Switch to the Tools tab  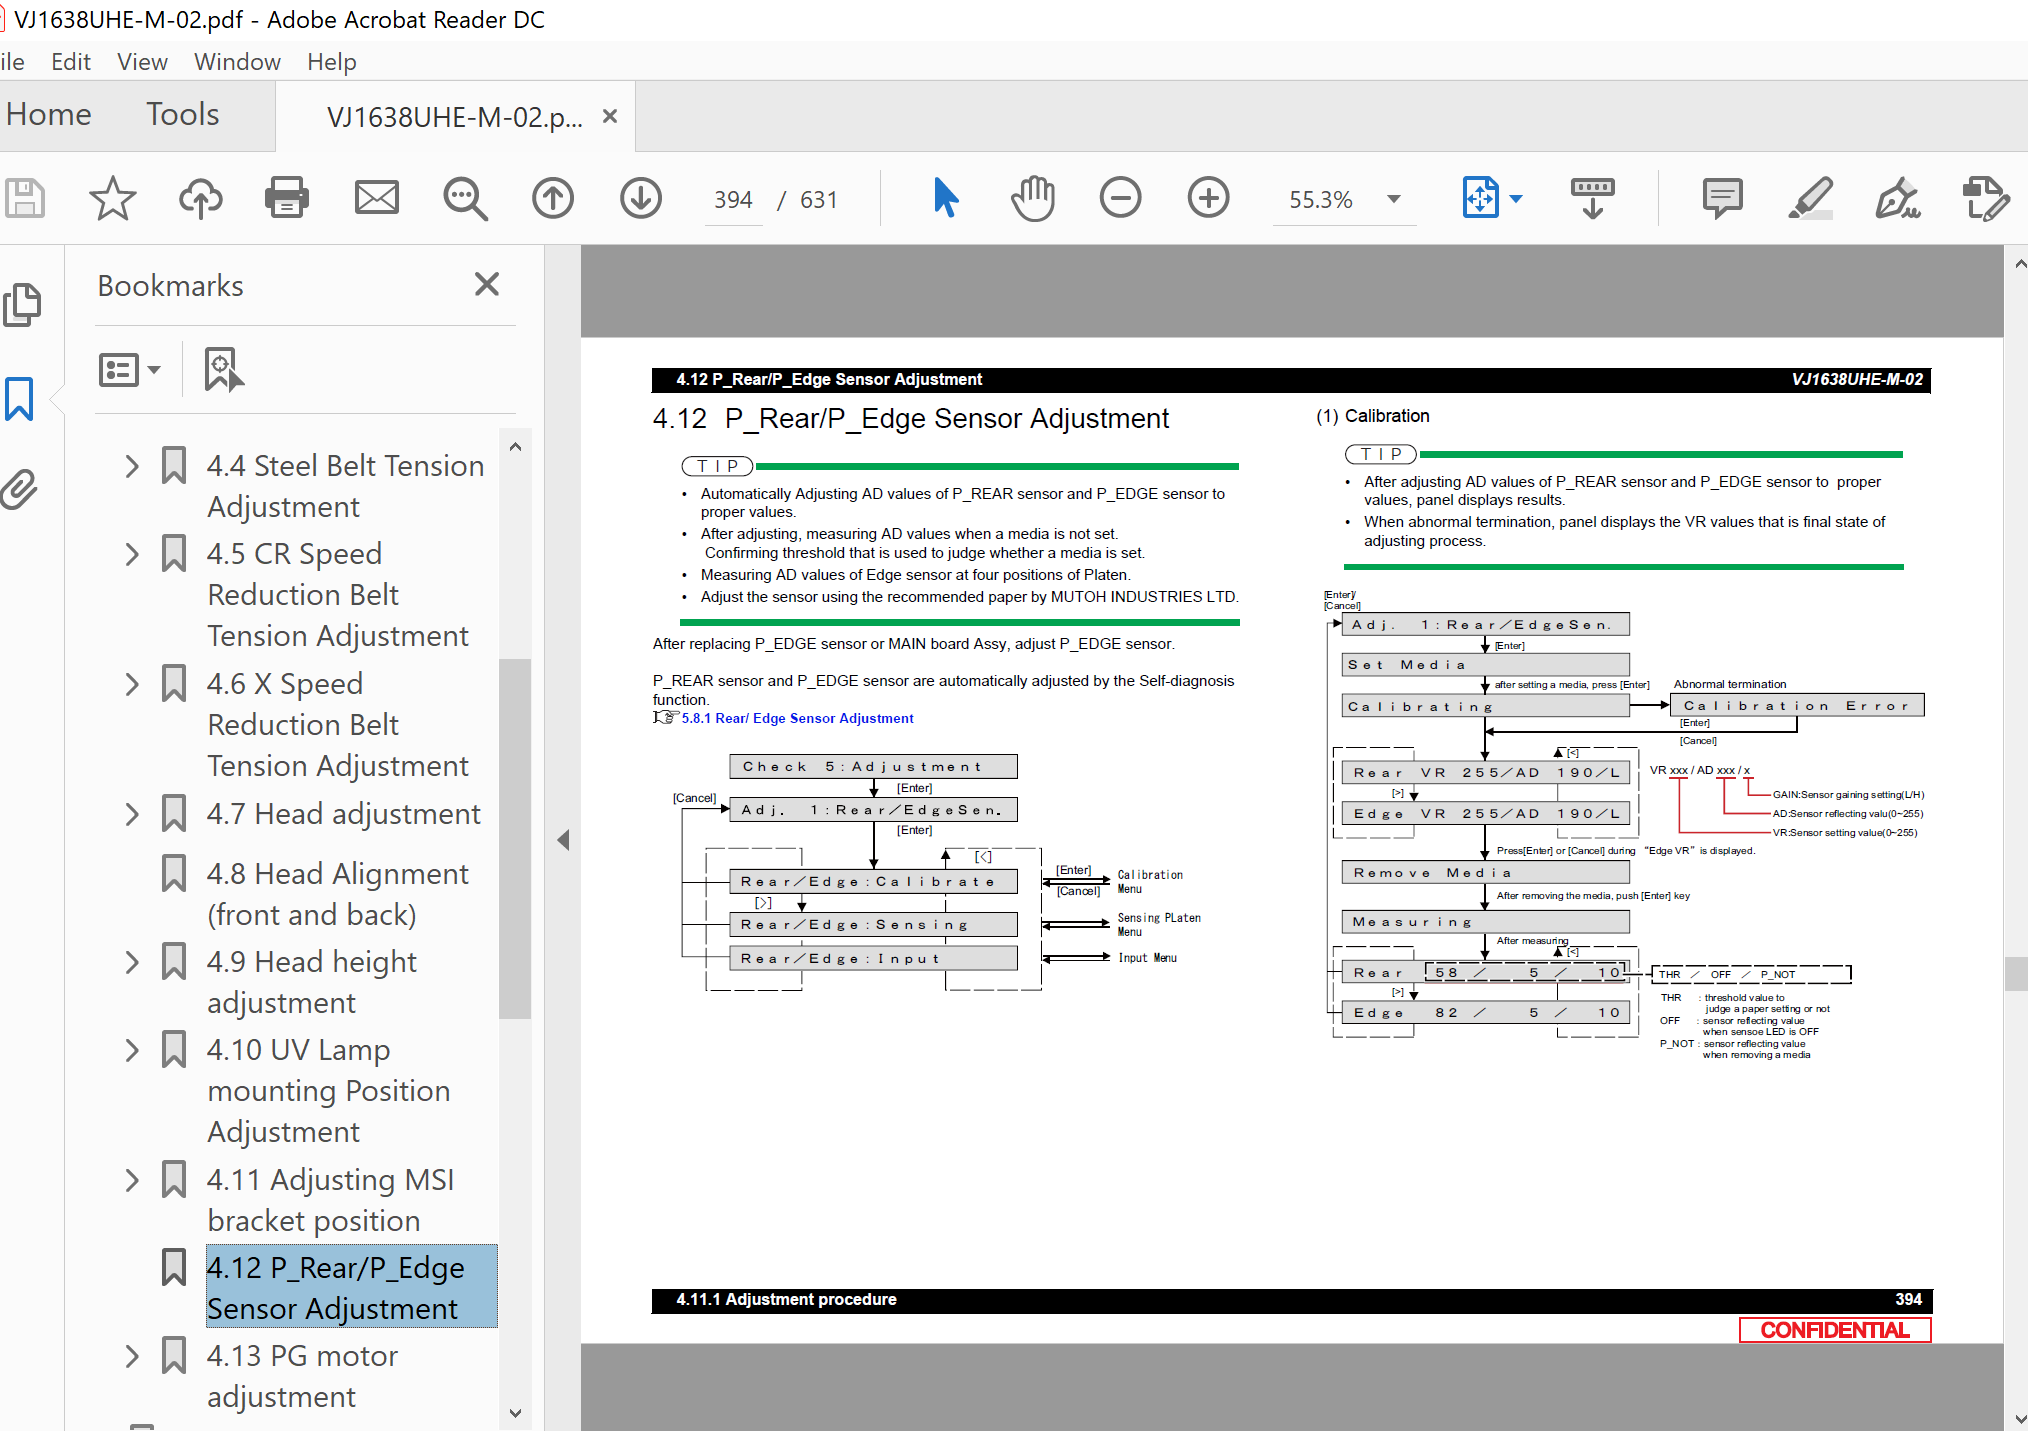pos(182,114)
